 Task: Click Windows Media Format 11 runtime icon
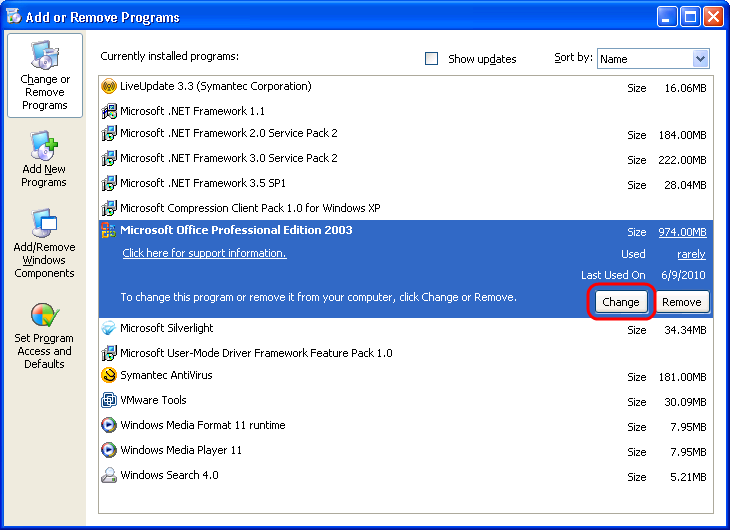pos(109,425)
